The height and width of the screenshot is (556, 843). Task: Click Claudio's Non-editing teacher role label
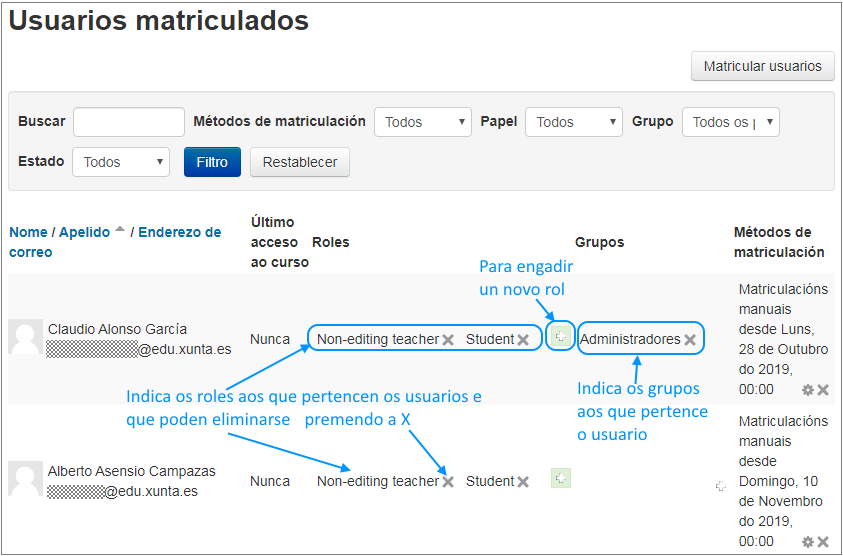point(378,339)
